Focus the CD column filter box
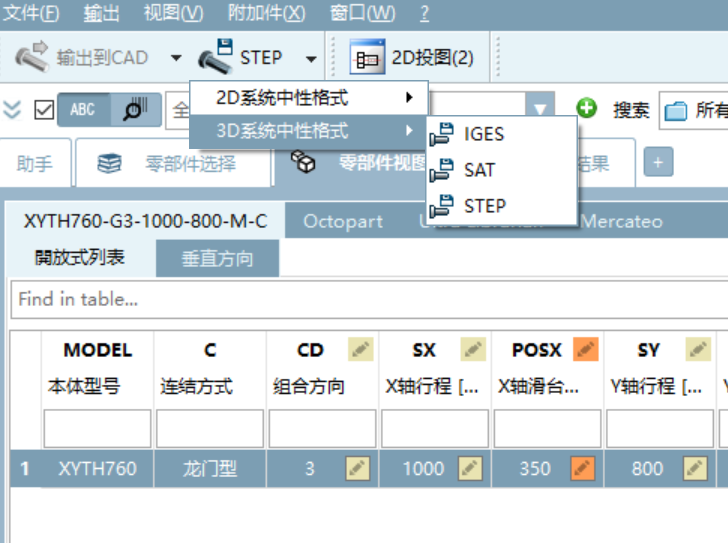728x543 pixels. click(322, 428)
